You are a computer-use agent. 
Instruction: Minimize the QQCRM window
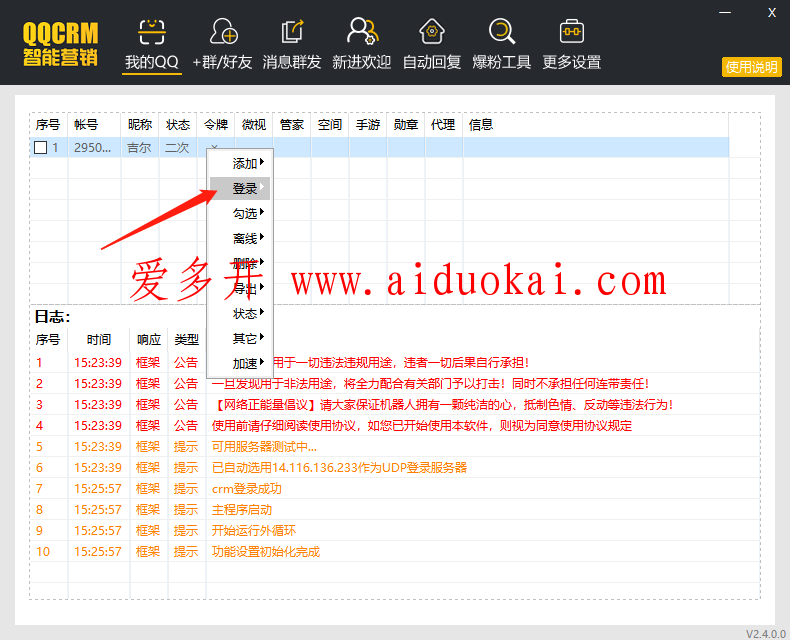coord(725,12)
